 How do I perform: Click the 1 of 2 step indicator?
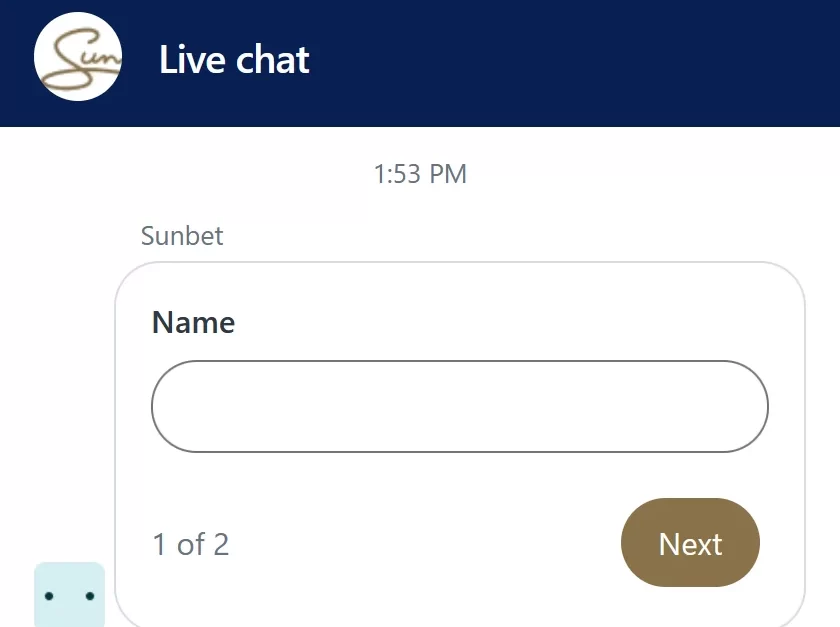pos(191,544)
